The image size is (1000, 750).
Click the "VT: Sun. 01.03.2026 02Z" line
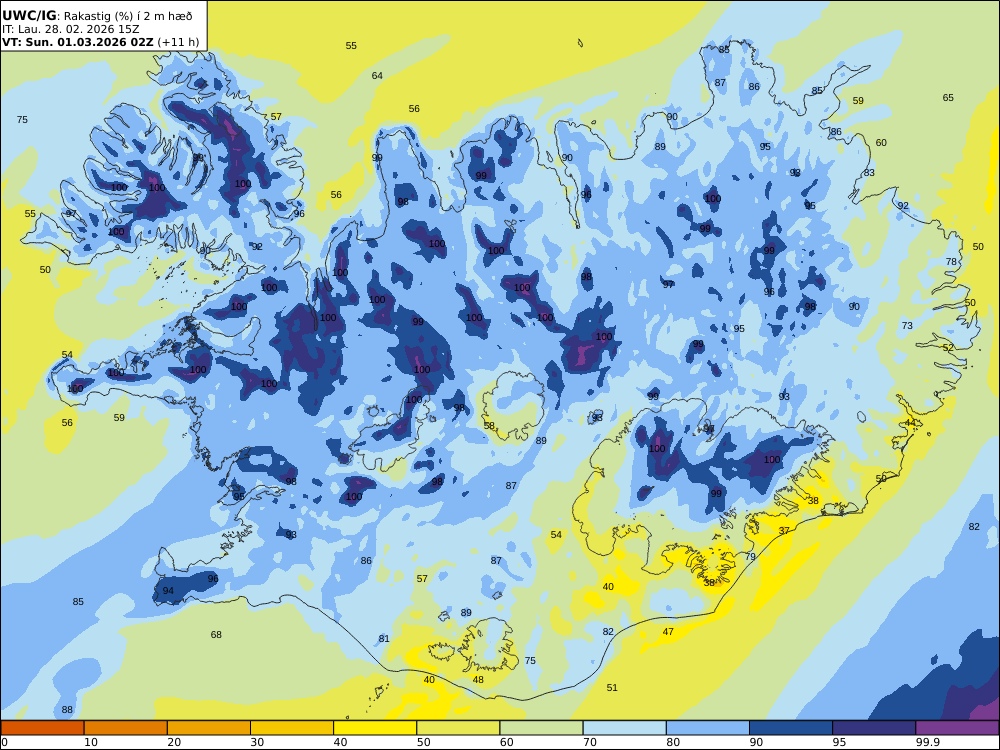point(78,42)
